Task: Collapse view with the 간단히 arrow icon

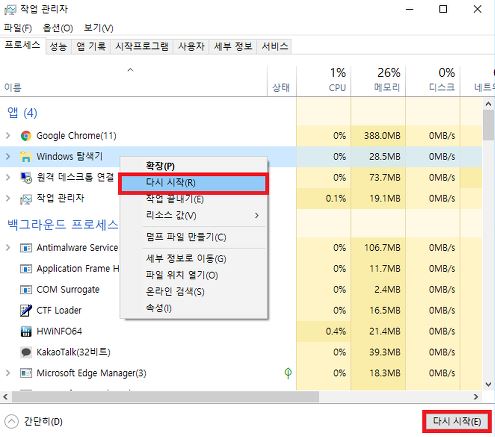Action: 12,421
